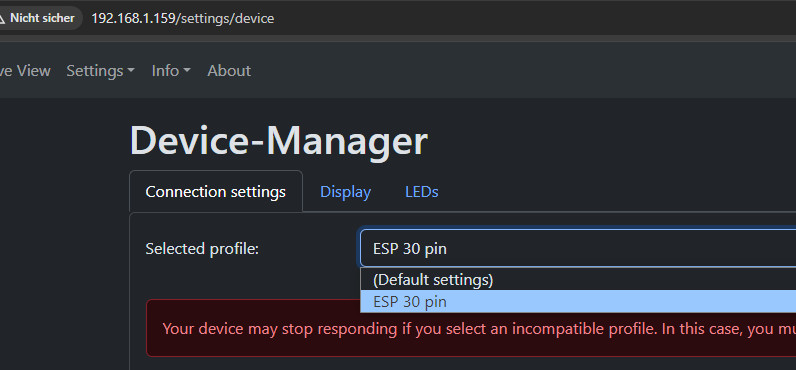Switch to the Connection settings tab

[x=216, y=191]
